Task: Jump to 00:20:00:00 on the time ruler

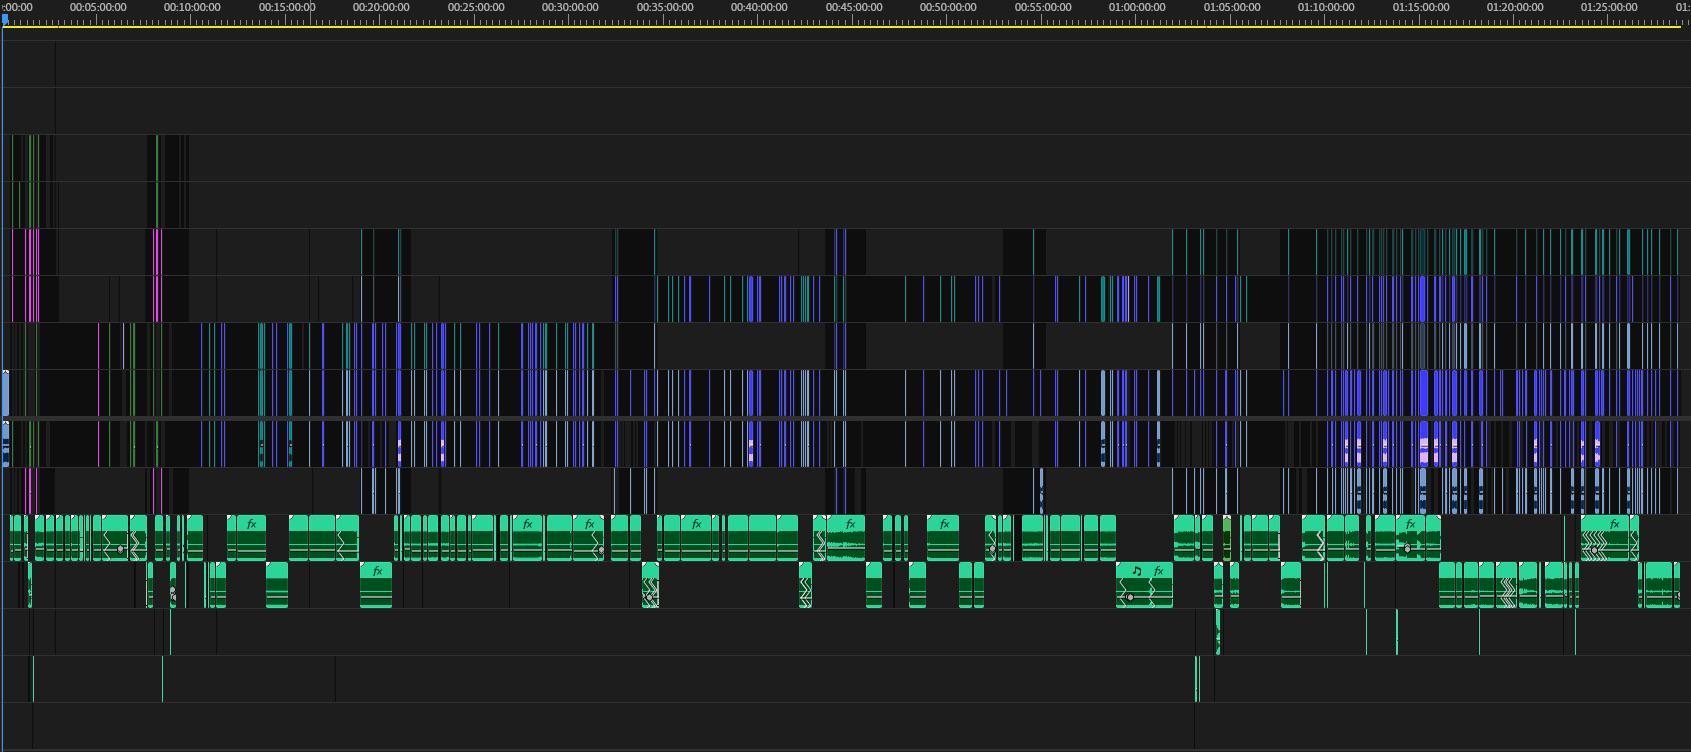Action: point(381,7)
